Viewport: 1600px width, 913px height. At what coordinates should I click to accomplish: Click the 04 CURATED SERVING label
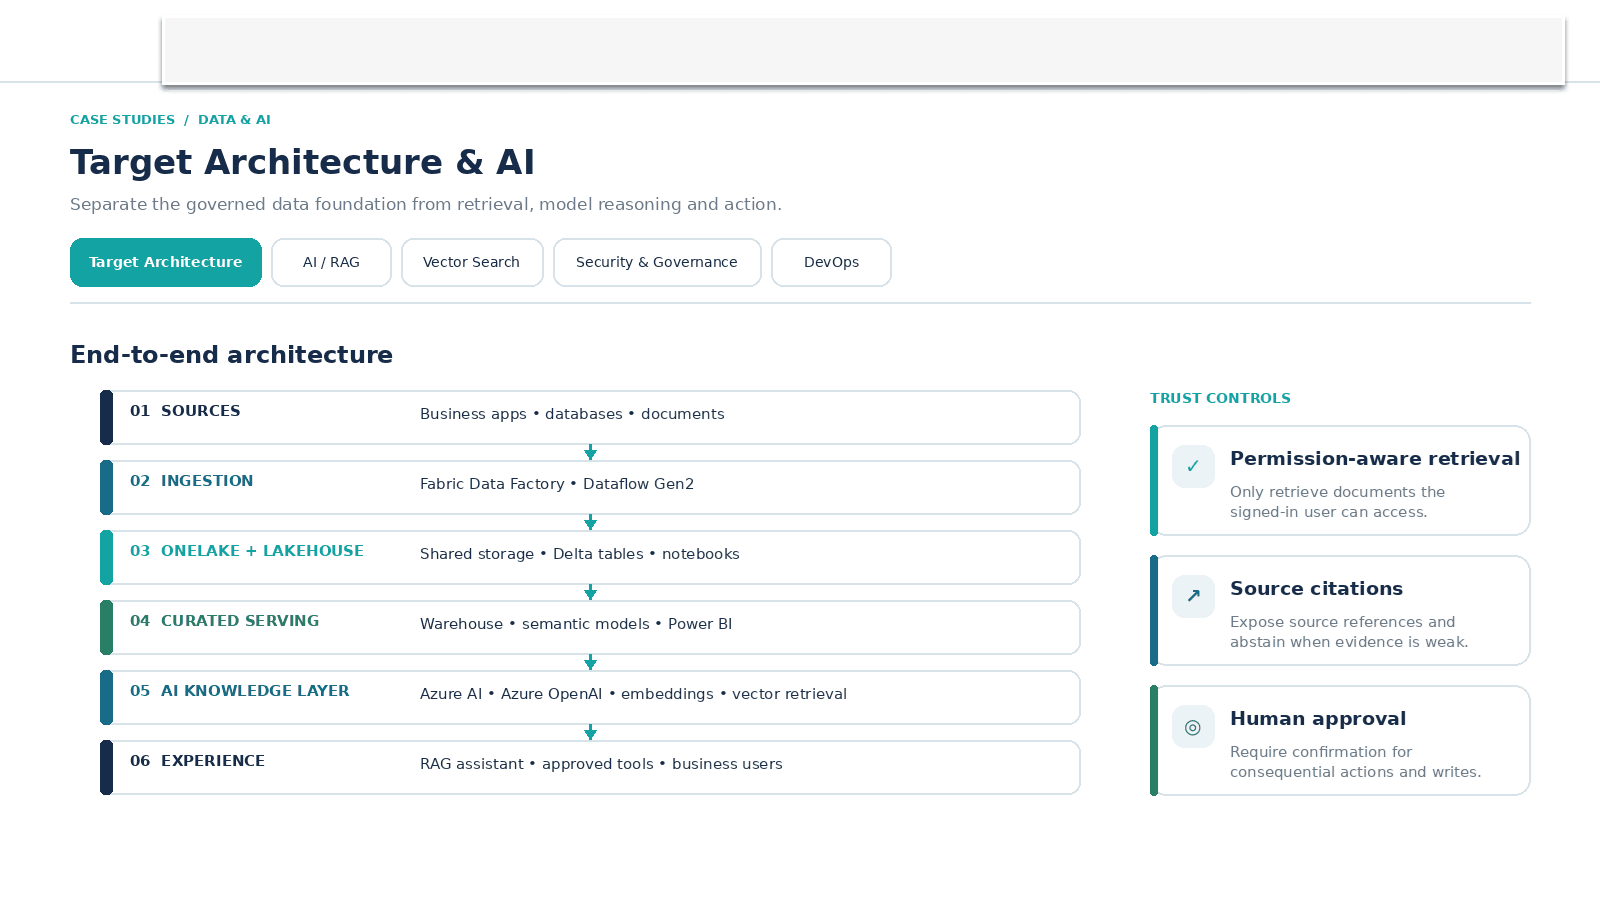click(x=225, y=621)
